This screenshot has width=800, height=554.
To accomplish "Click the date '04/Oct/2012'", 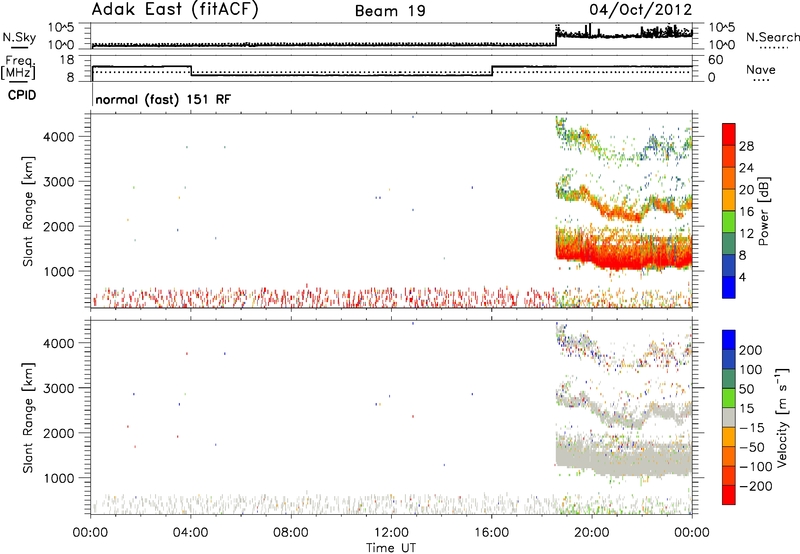I will coord(641,10).
